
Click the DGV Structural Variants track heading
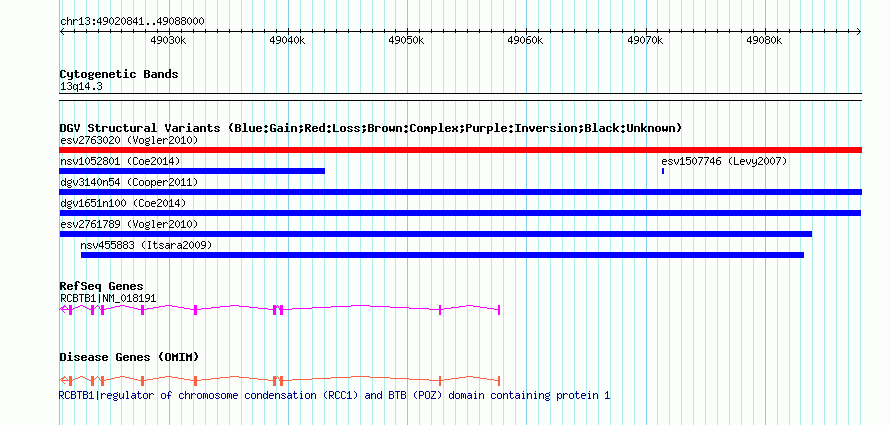pyautogui.click(x=371, y=128)
